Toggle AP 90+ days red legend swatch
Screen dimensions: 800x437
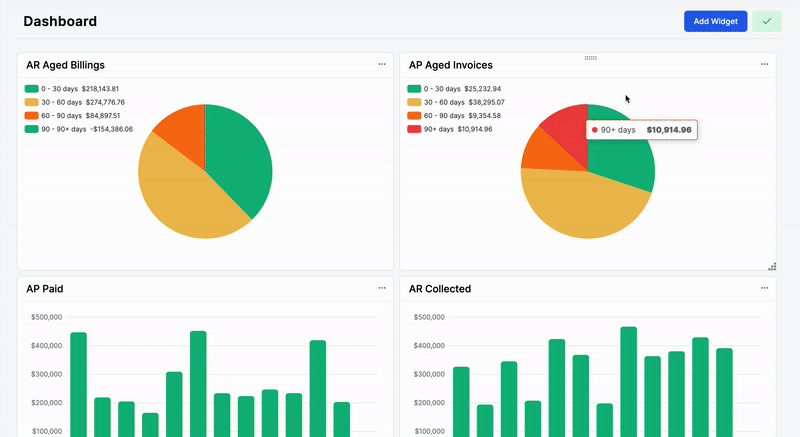pos(414,129)
